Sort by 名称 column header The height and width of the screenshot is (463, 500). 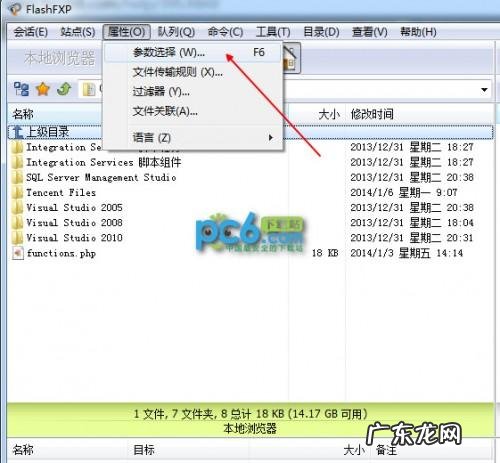(23, 114)
